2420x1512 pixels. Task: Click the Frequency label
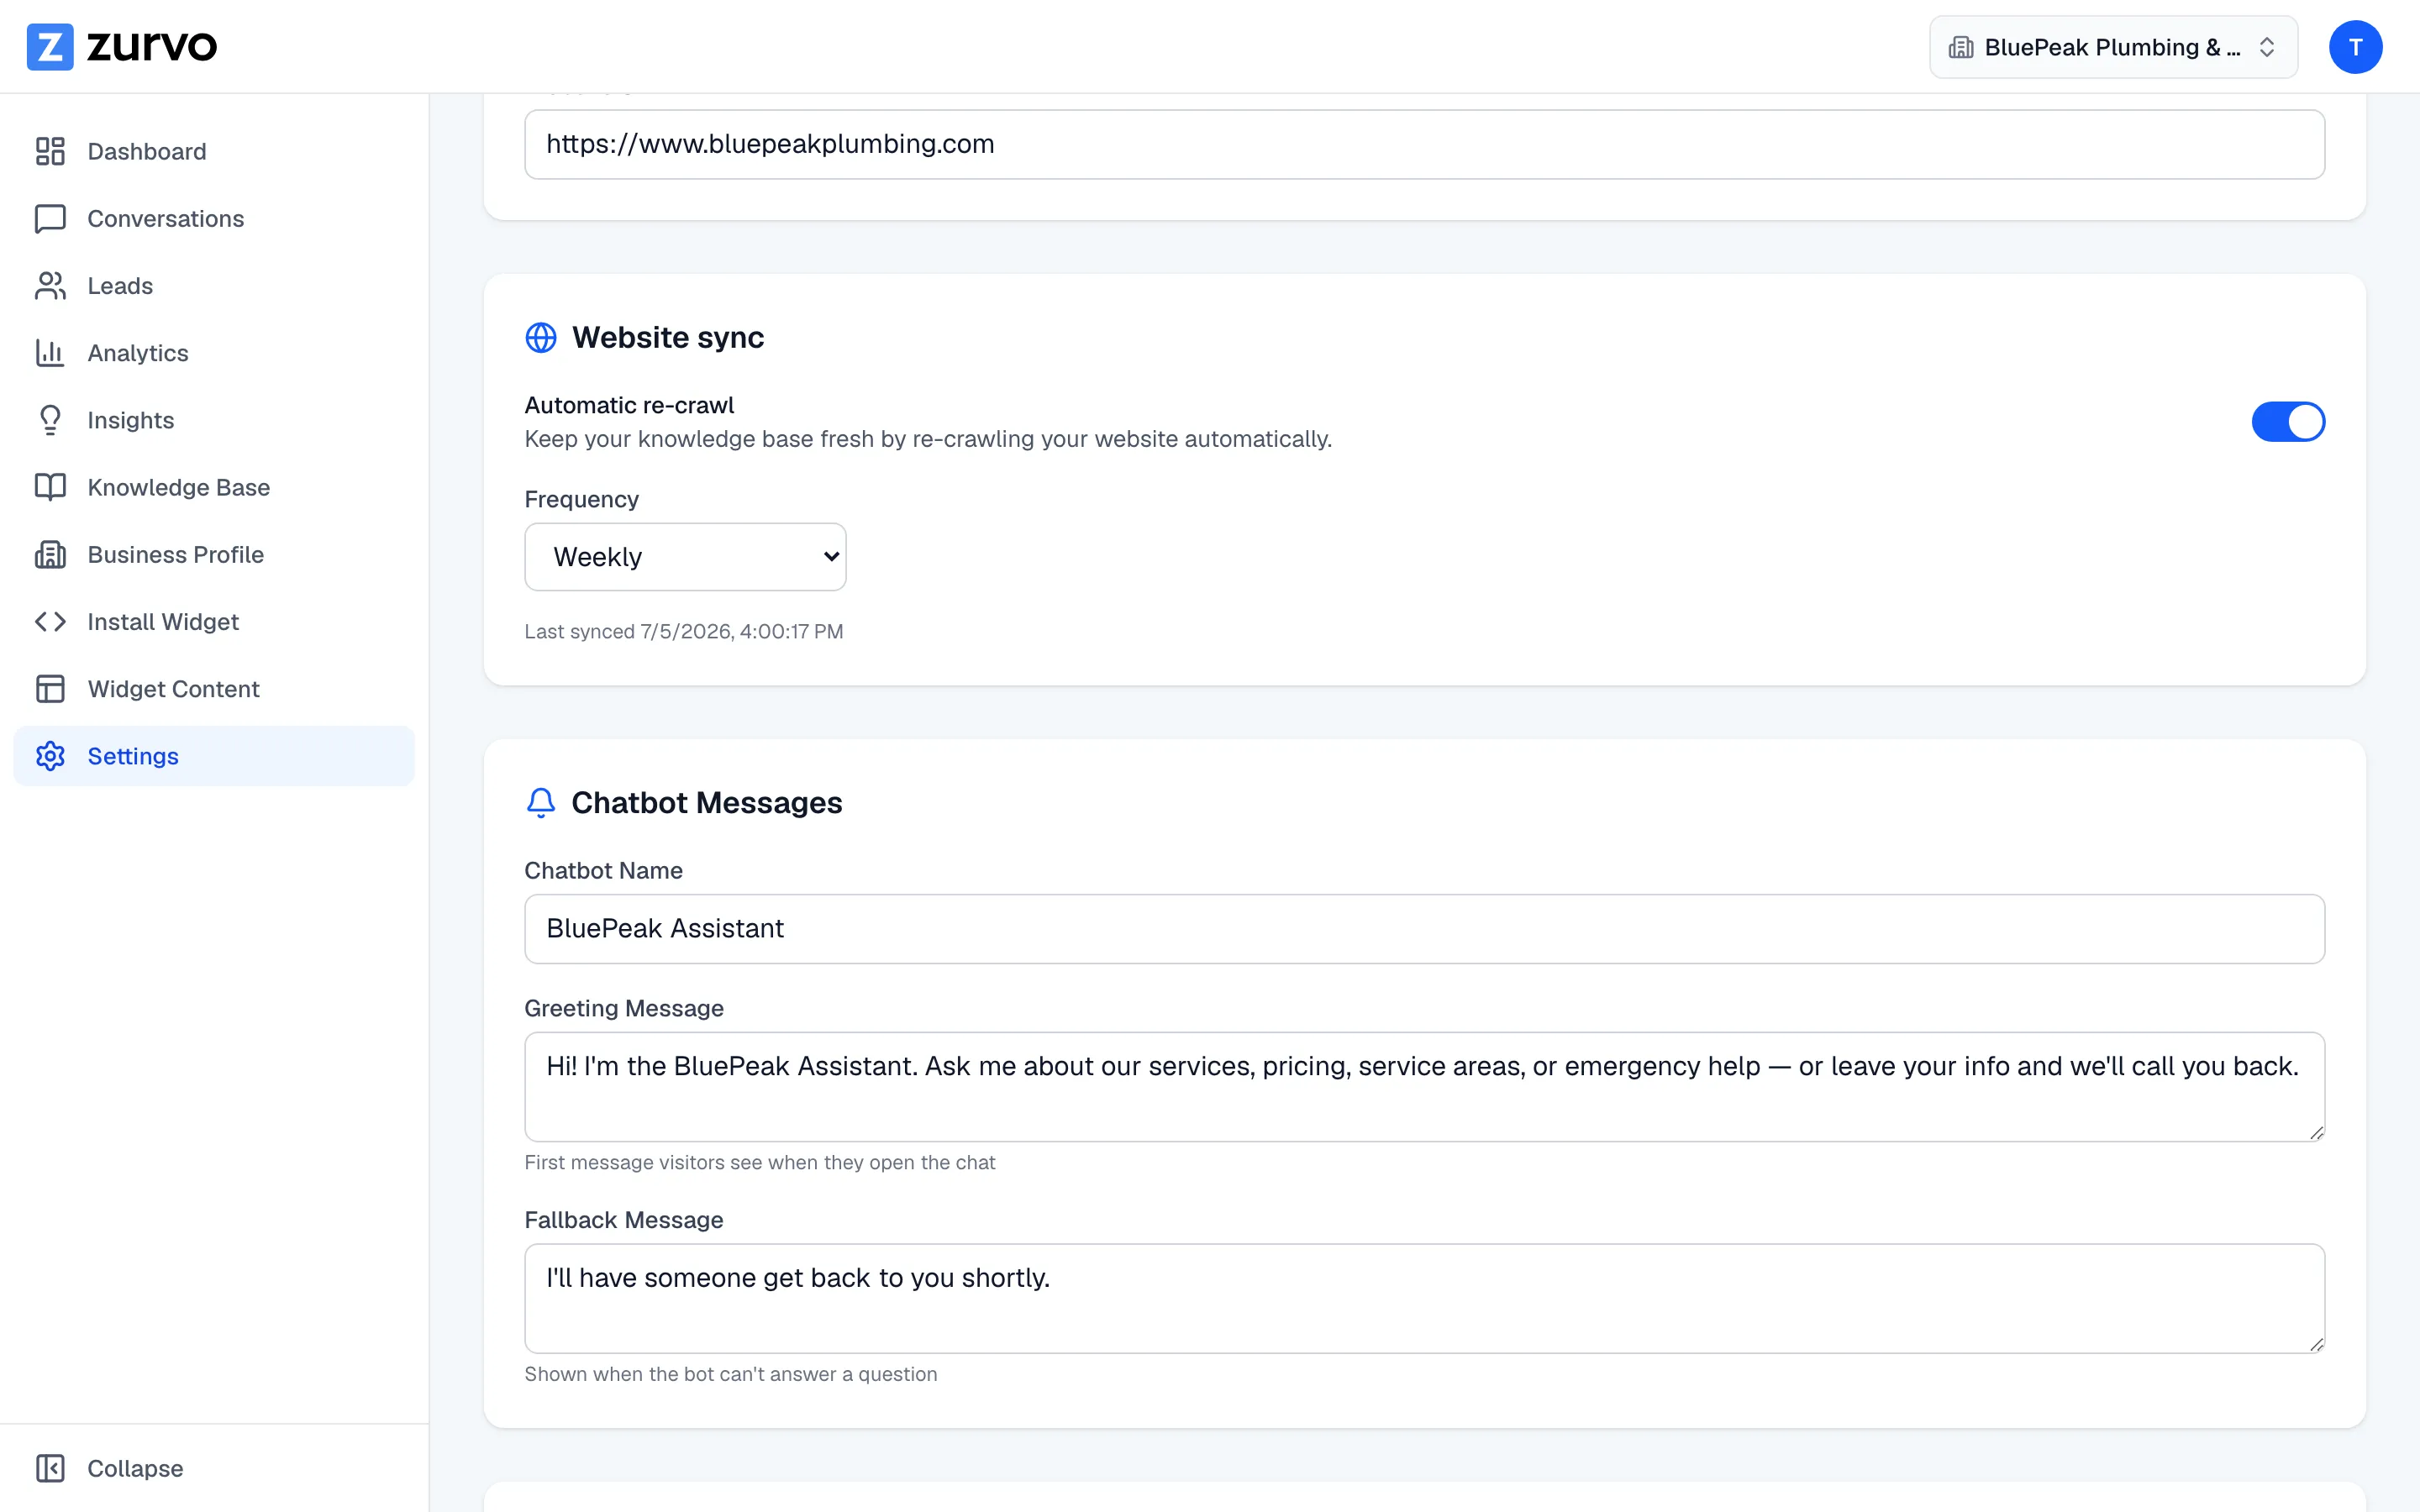(x=581, y=499)
